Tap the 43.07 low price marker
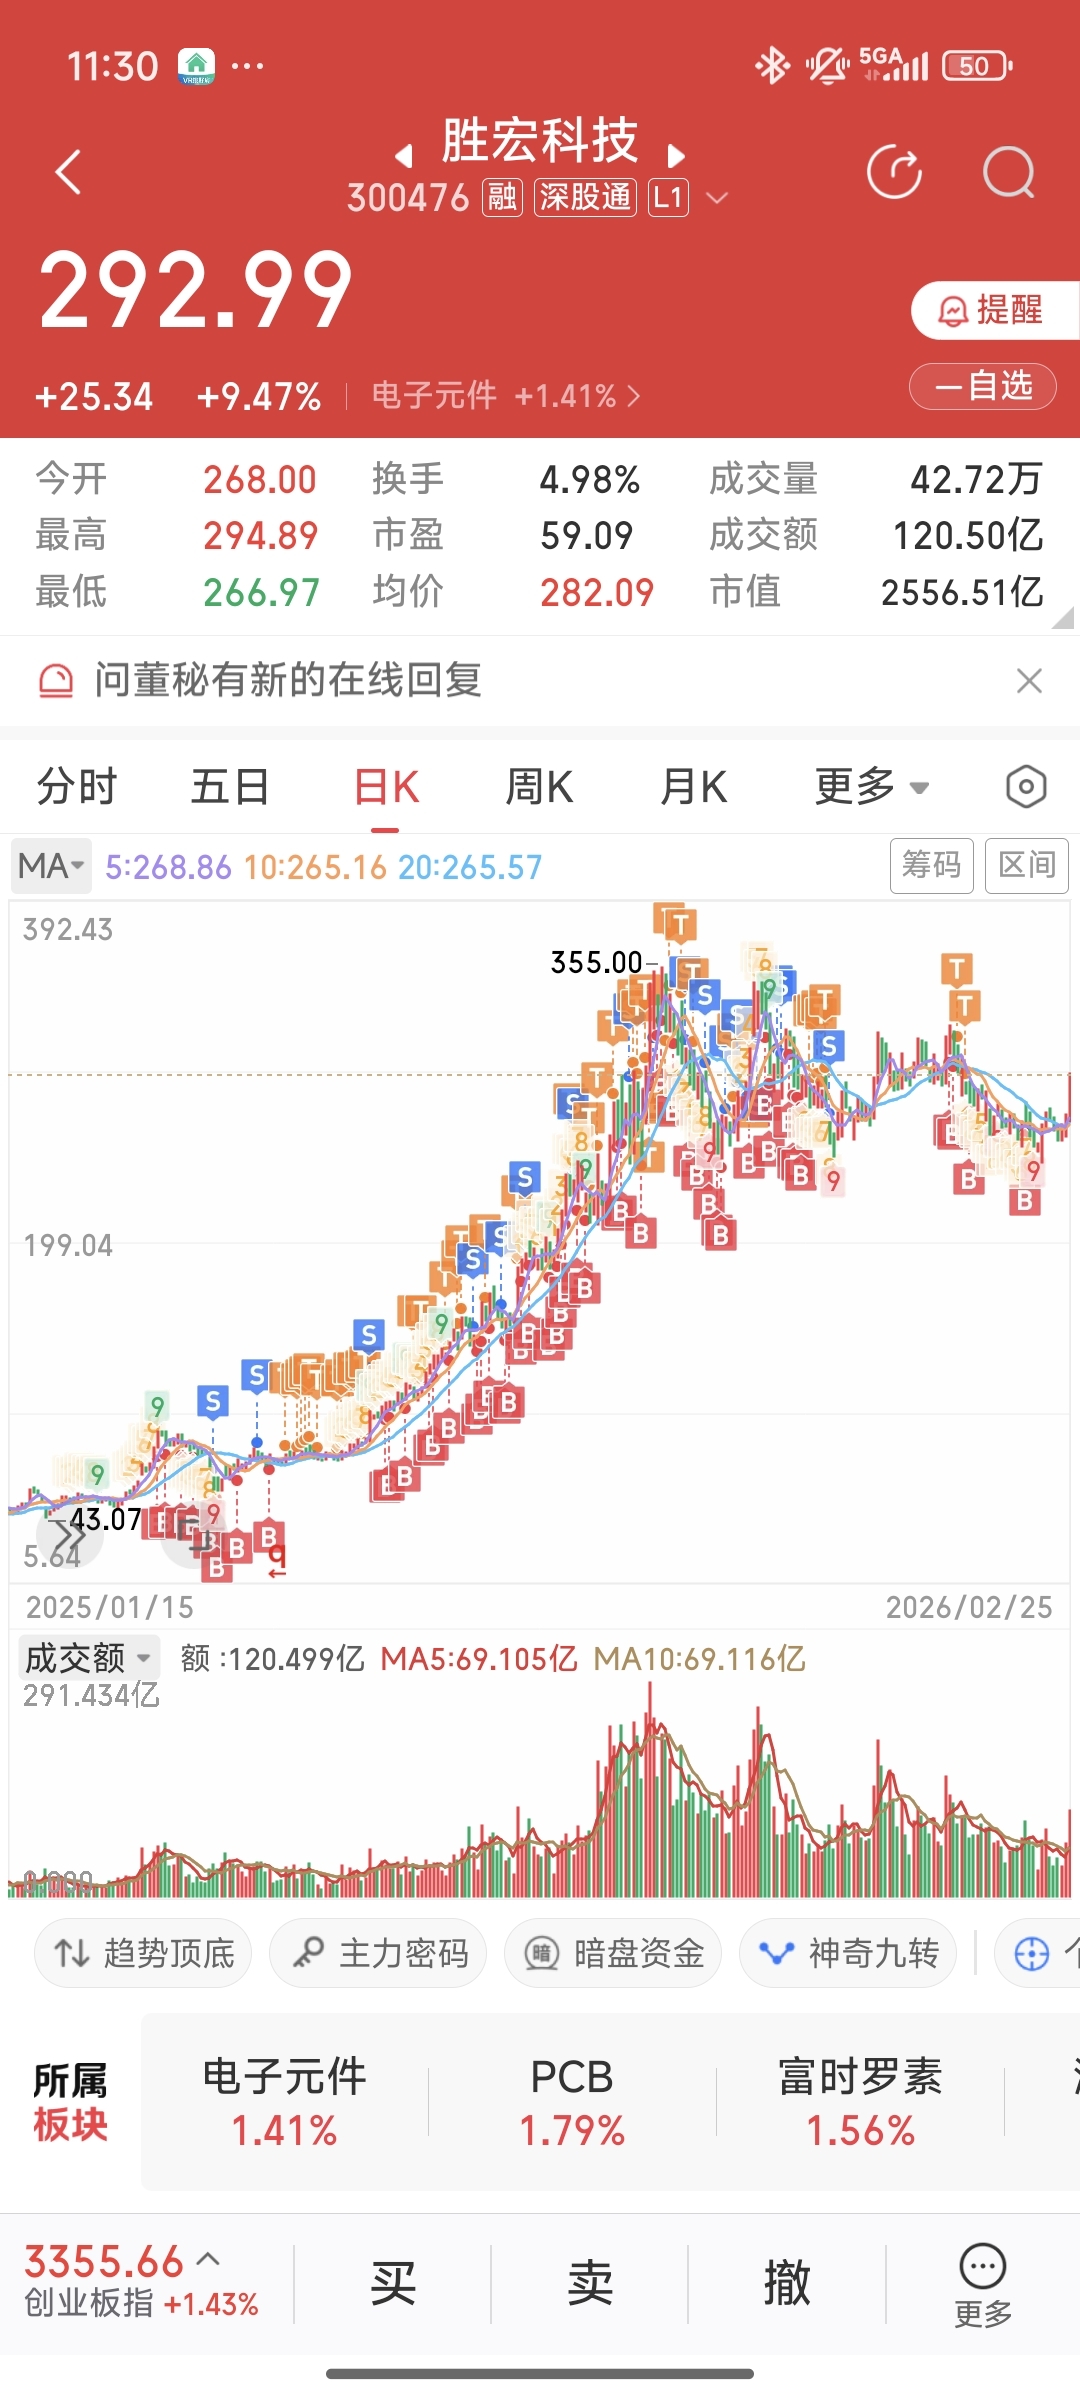 tap(105, 1519)
